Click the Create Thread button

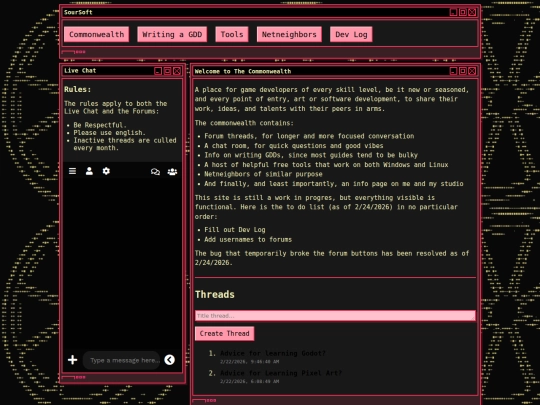click(x=225, y=333)
